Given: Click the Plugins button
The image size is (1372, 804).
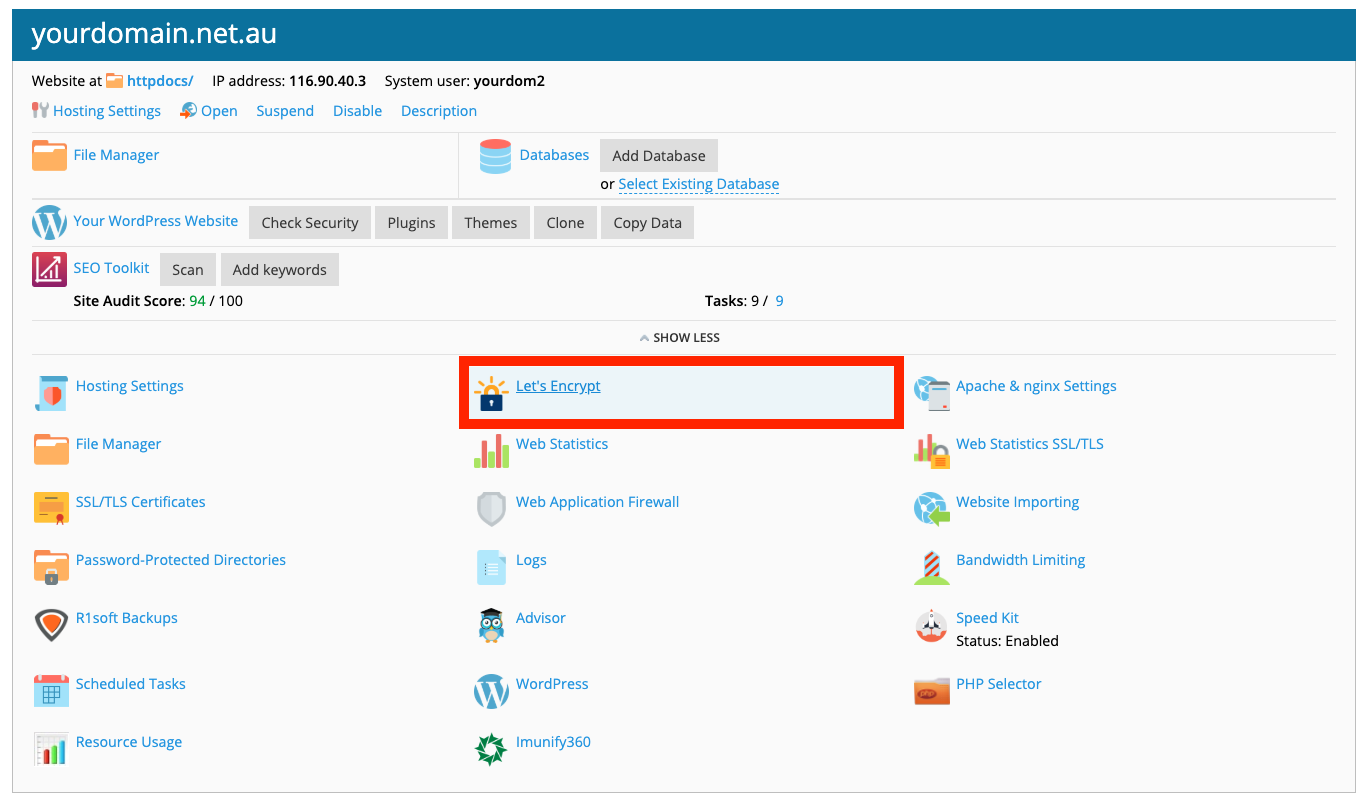Looking at the screenshot, I should pyautogui.click(x=412, y=223).
